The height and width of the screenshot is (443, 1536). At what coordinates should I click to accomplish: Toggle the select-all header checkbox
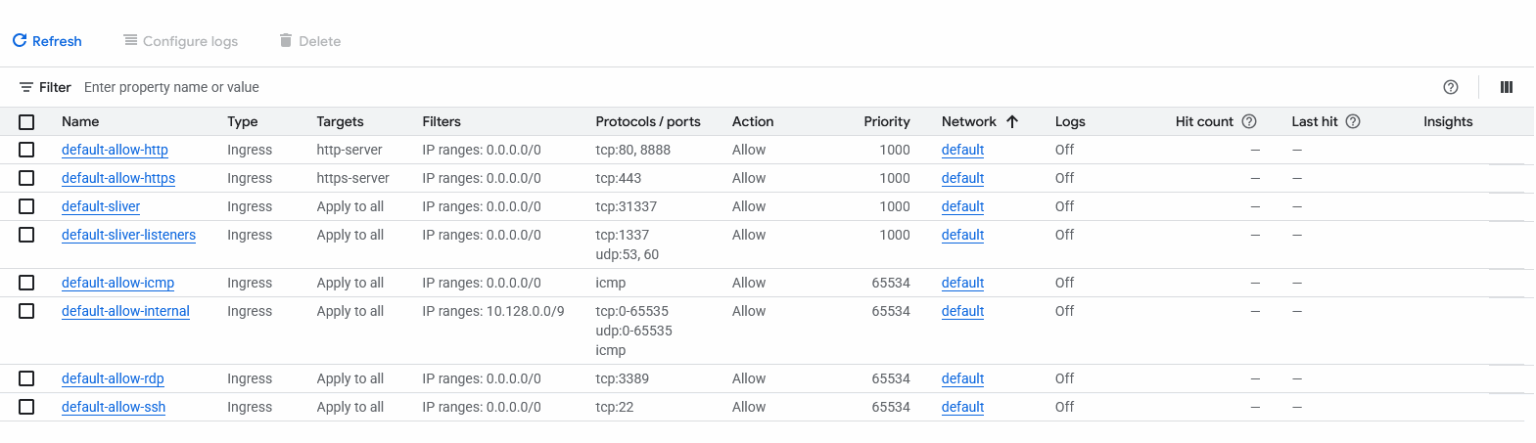(27, 122)
